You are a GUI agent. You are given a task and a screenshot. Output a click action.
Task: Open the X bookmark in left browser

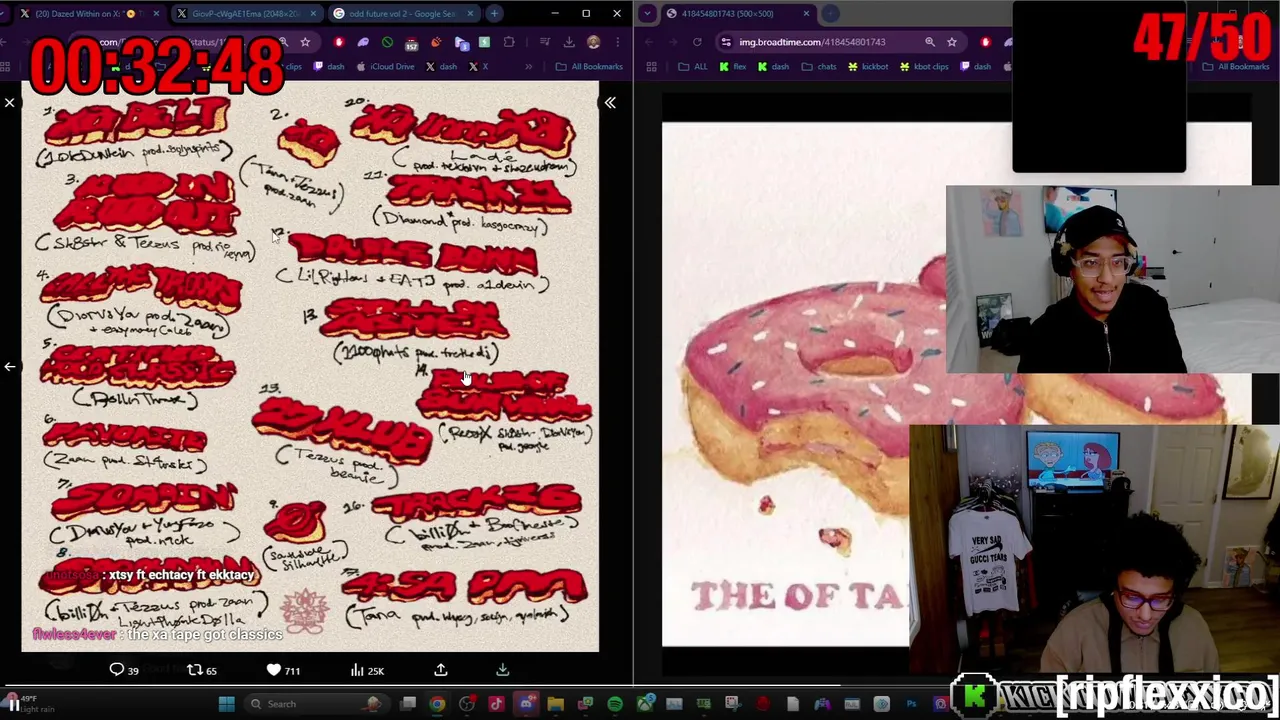(x=479, y=67)
